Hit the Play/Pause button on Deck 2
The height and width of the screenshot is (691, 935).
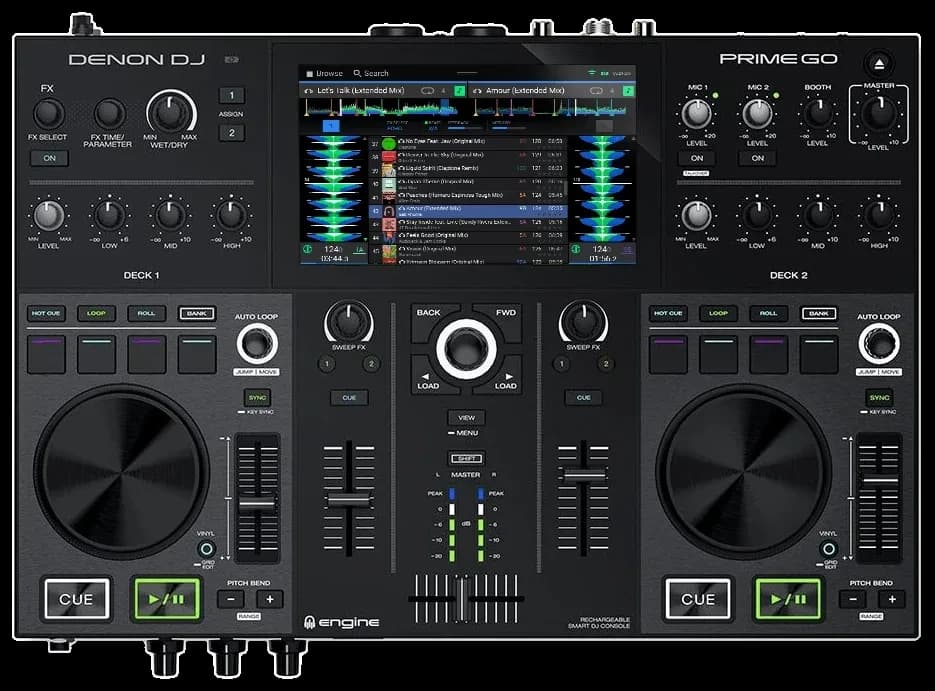[x=789, y=599]
